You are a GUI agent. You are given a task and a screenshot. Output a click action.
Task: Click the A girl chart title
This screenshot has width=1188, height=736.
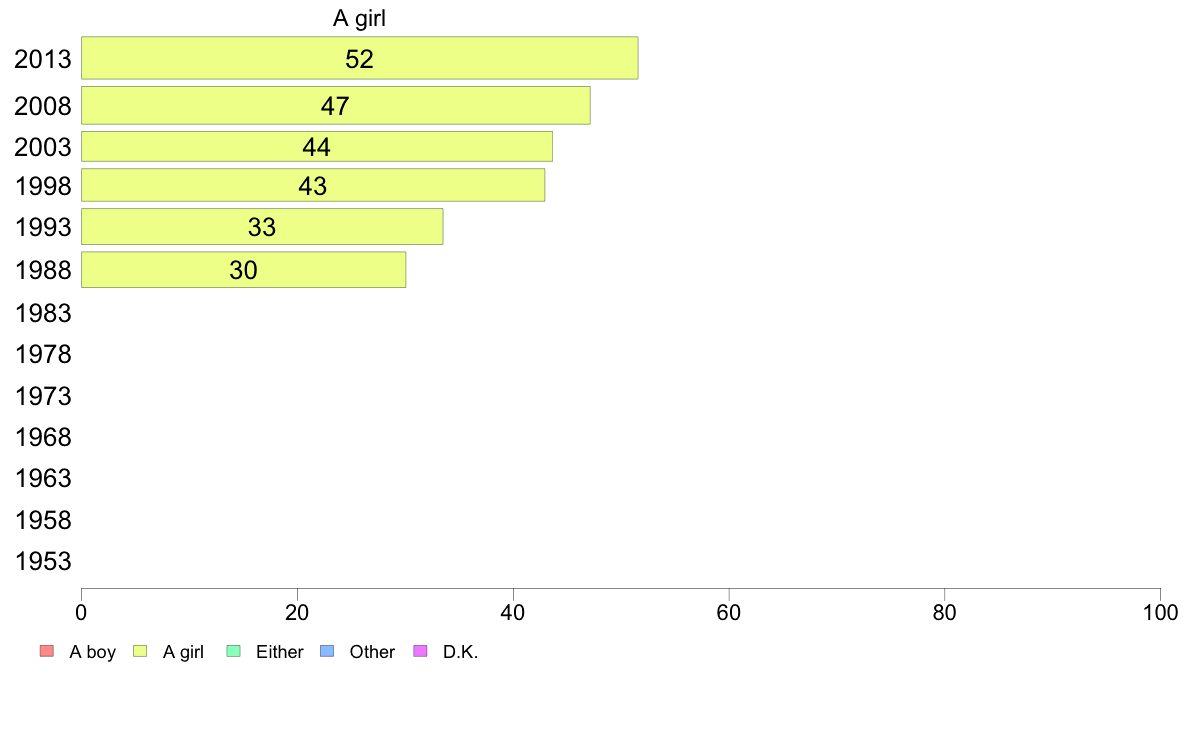[x=359, y=18]
